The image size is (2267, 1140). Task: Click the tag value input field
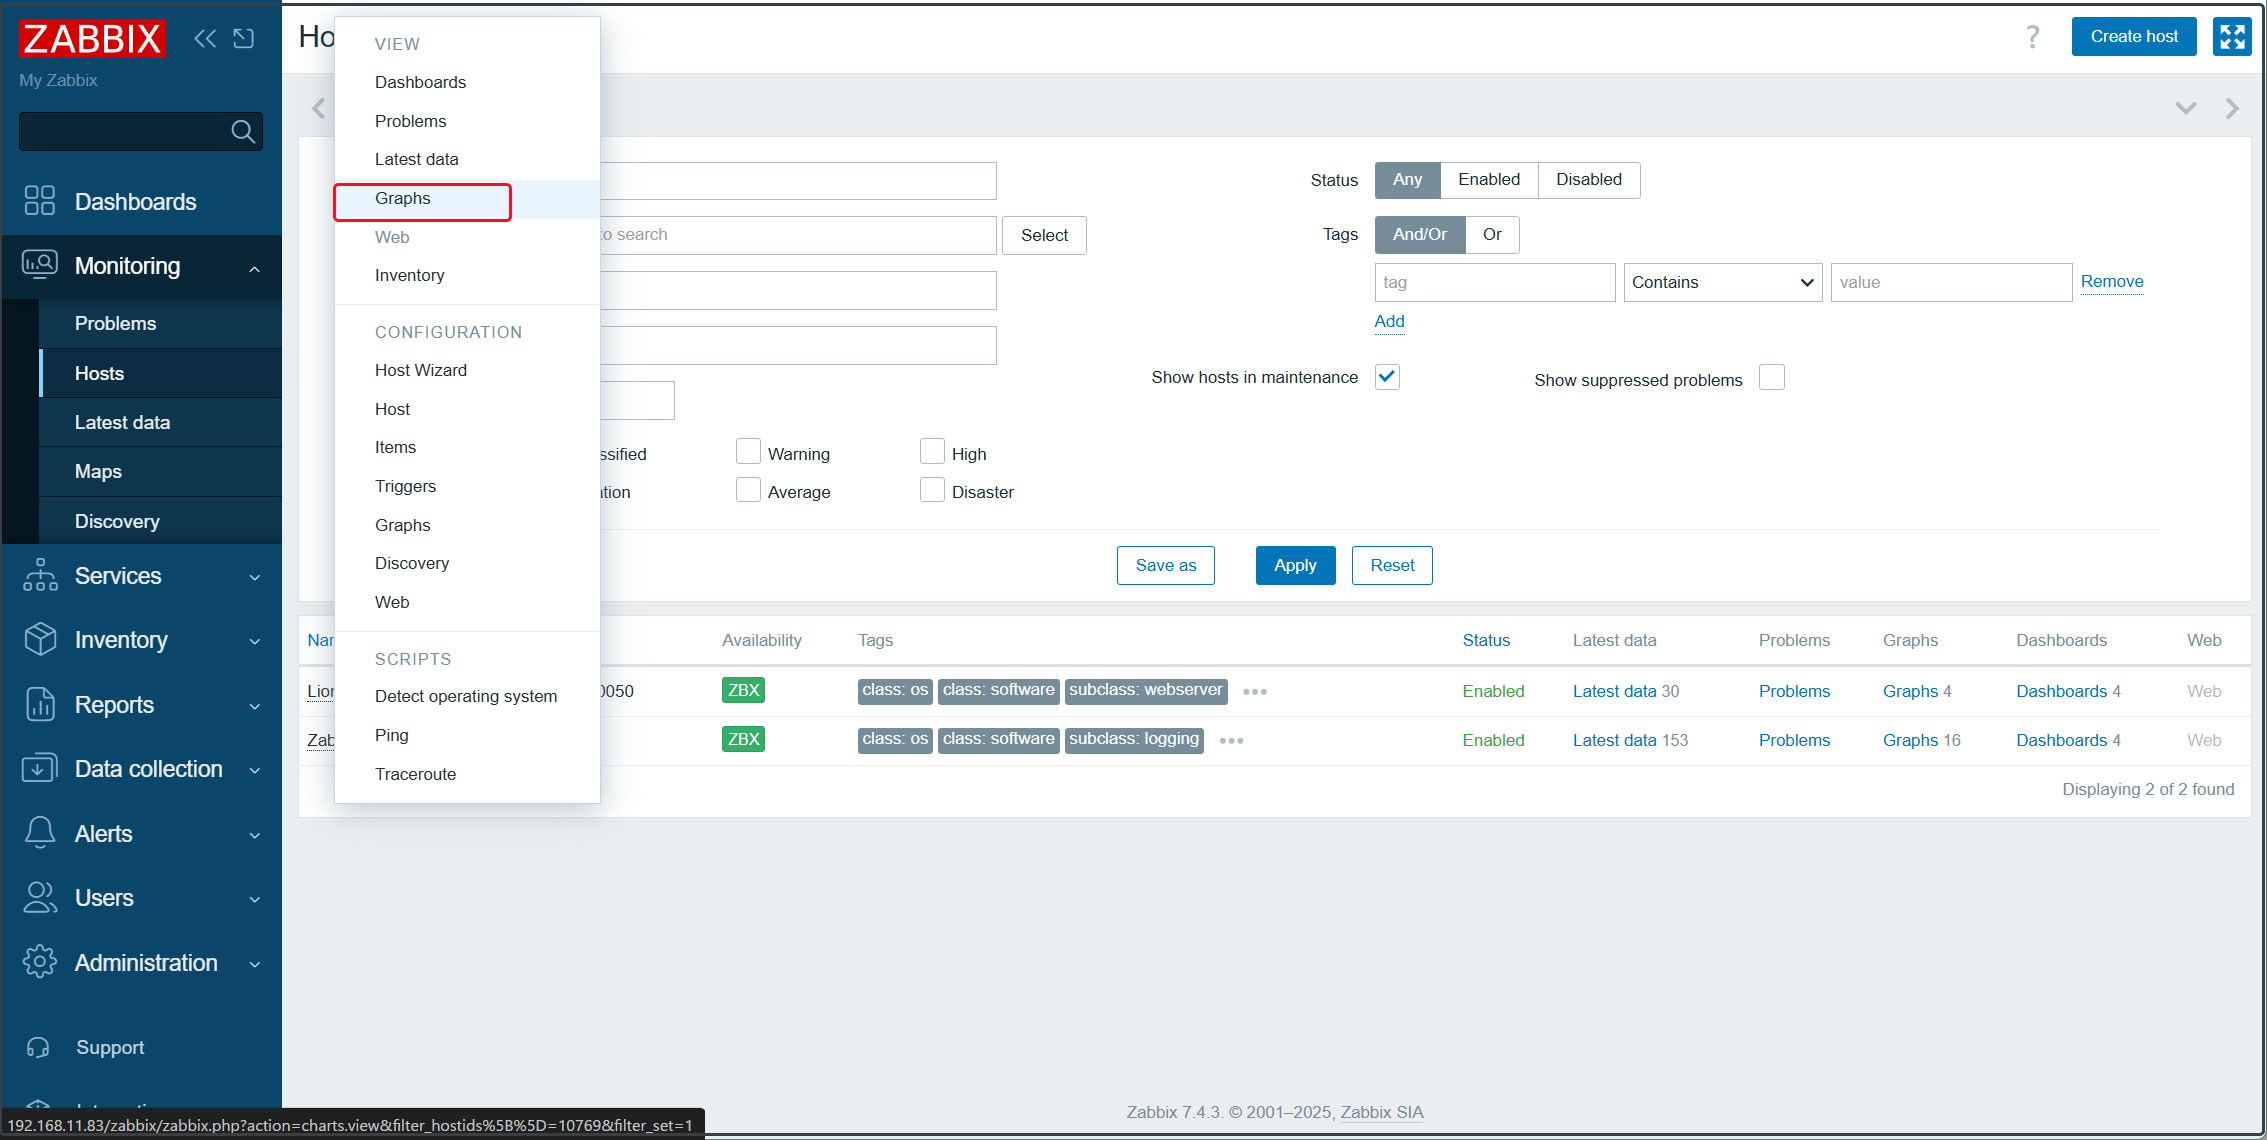pos(1950,282)
